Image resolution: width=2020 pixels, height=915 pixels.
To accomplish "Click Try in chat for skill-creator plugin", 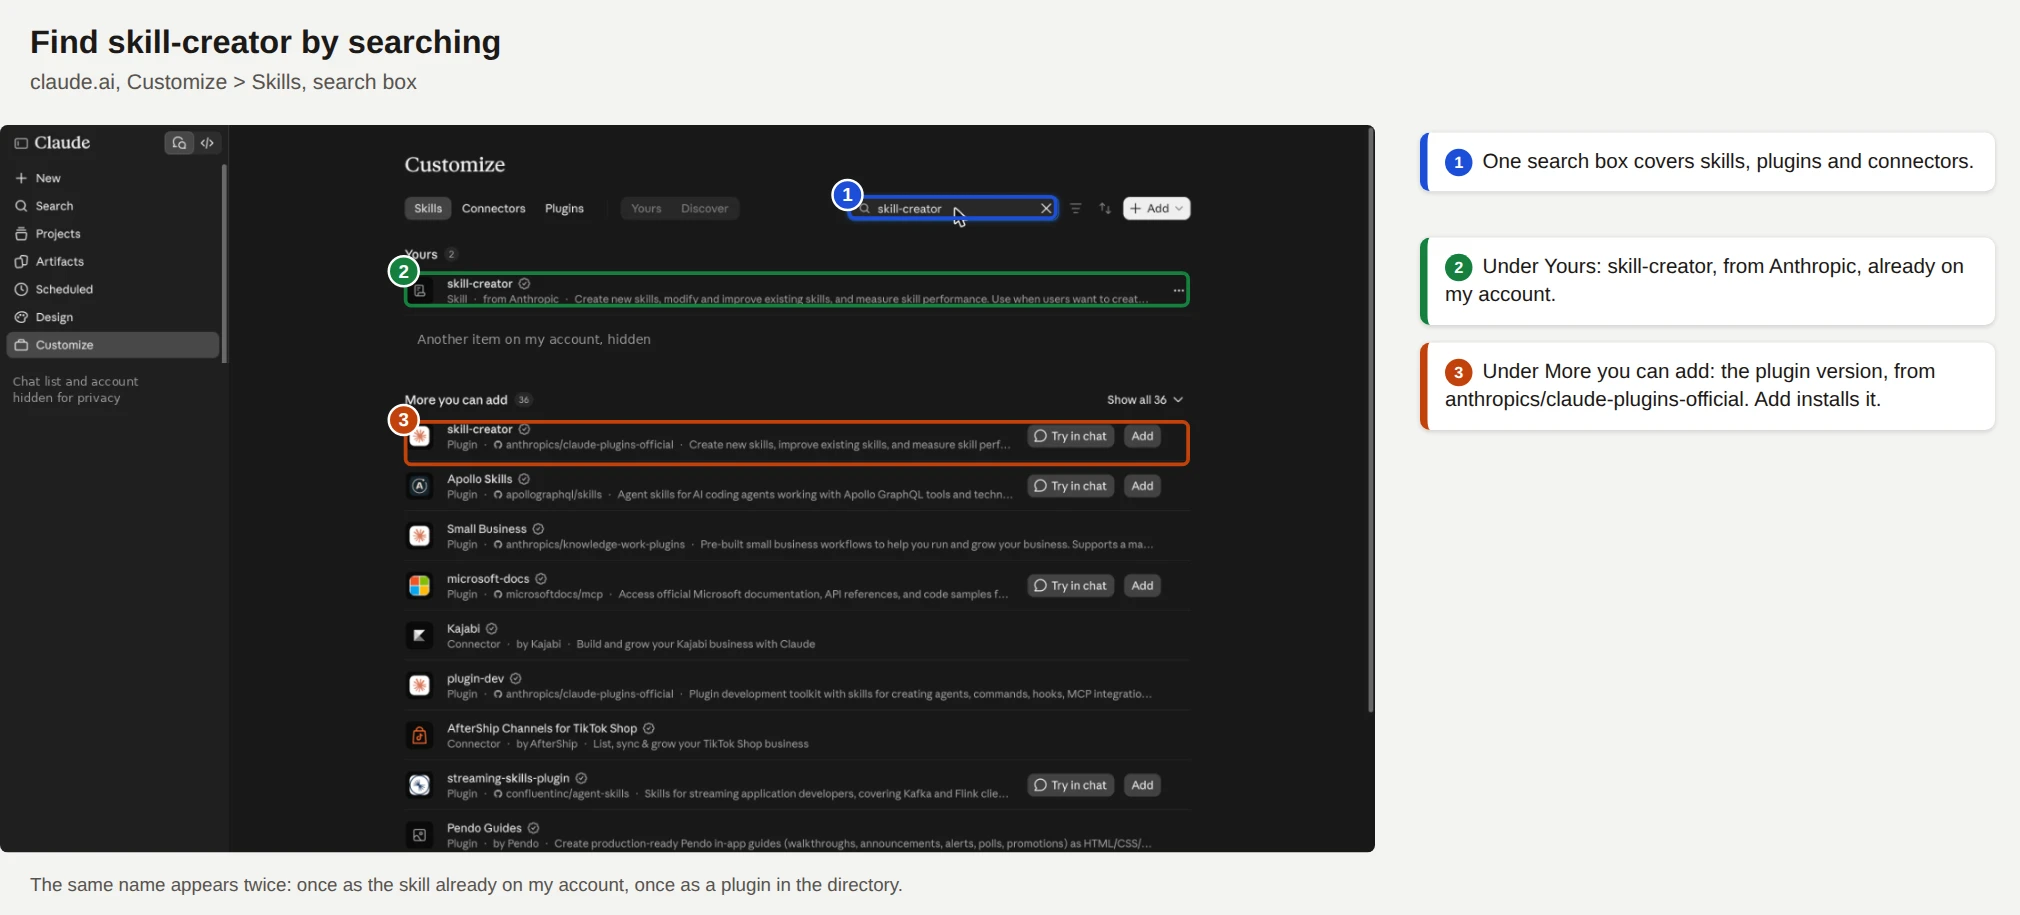I will click(x=1071, y=436).
